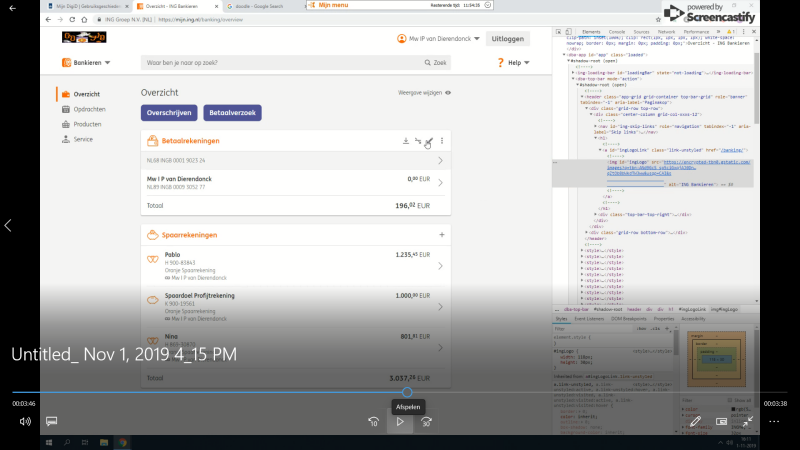
Task: Click the pencil edit icon in player
Action: click(x=694, y=422)
